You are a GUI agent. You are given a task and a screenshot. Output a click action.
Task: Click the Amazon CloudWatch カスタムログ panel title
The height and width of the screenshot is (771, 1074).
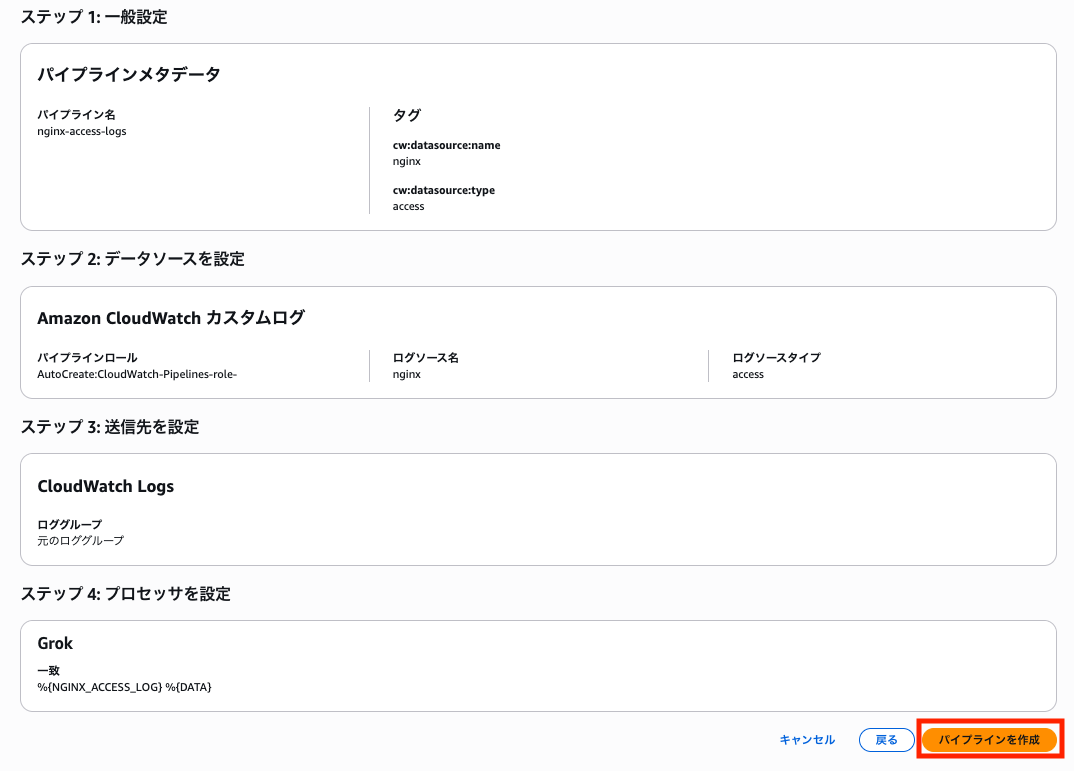169,316
